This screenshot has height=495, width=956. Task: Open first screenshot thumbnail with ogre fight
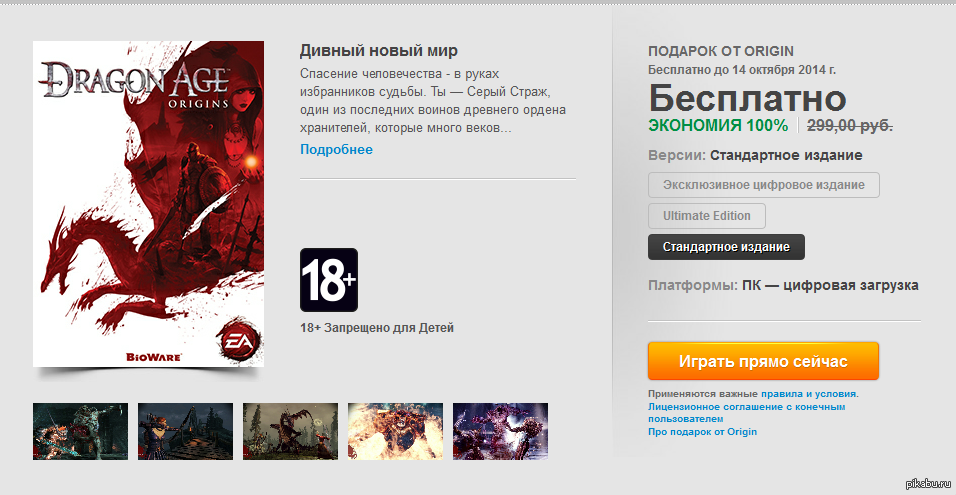(80, 431)
